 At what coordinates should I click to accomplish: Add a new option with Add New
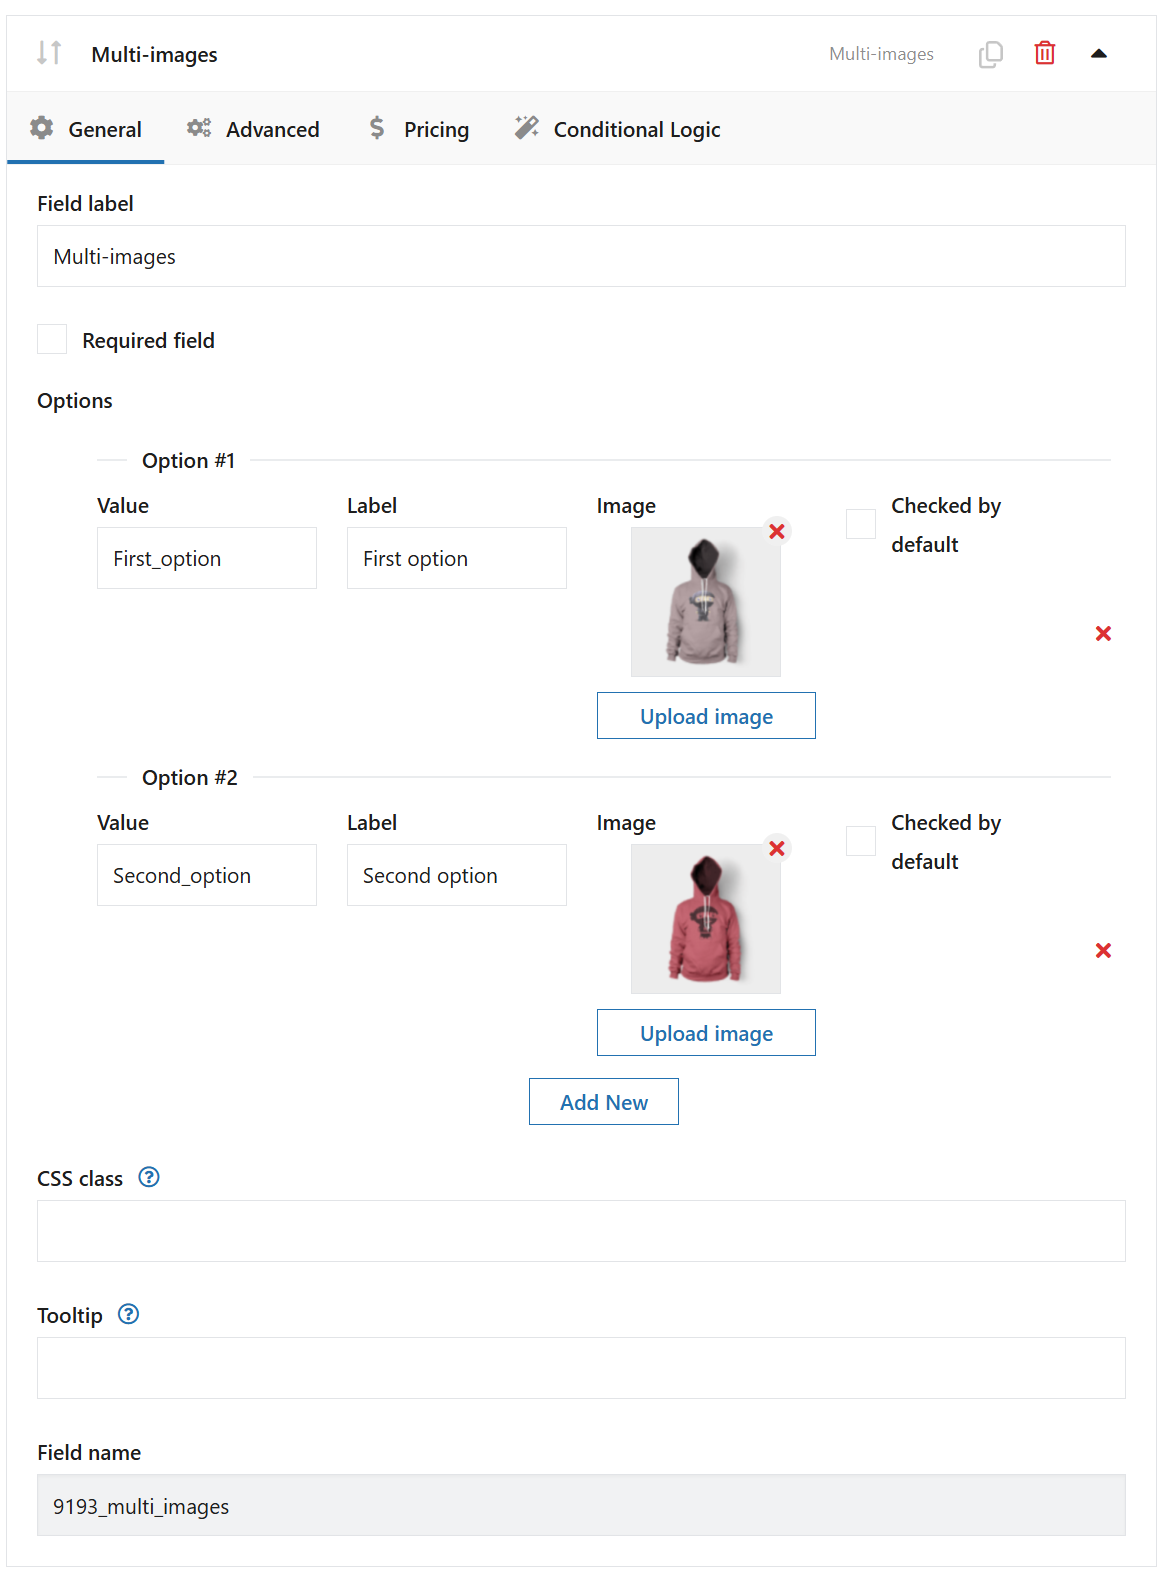pos(603,1101)
